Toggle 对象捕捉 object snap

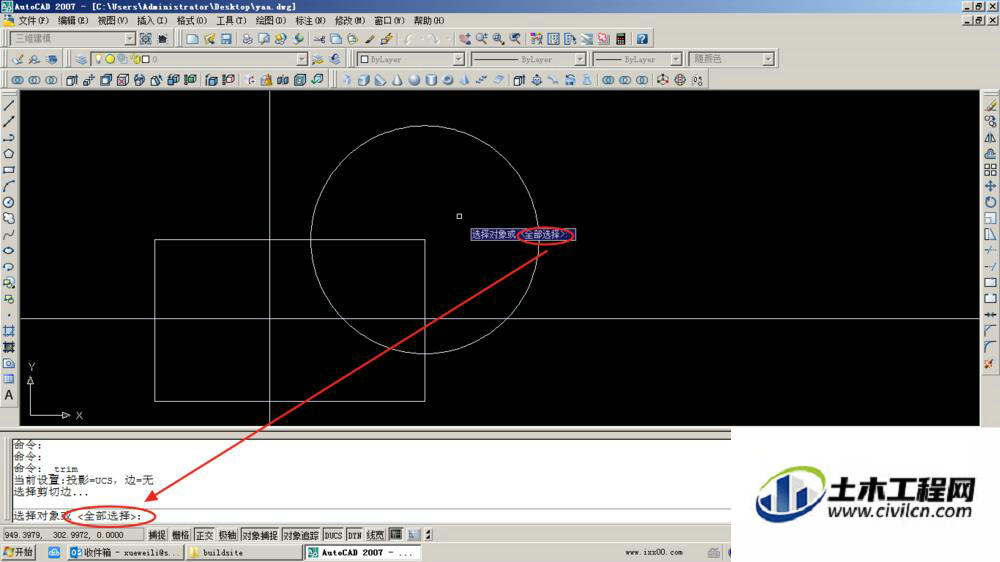[x=260, y=535]
